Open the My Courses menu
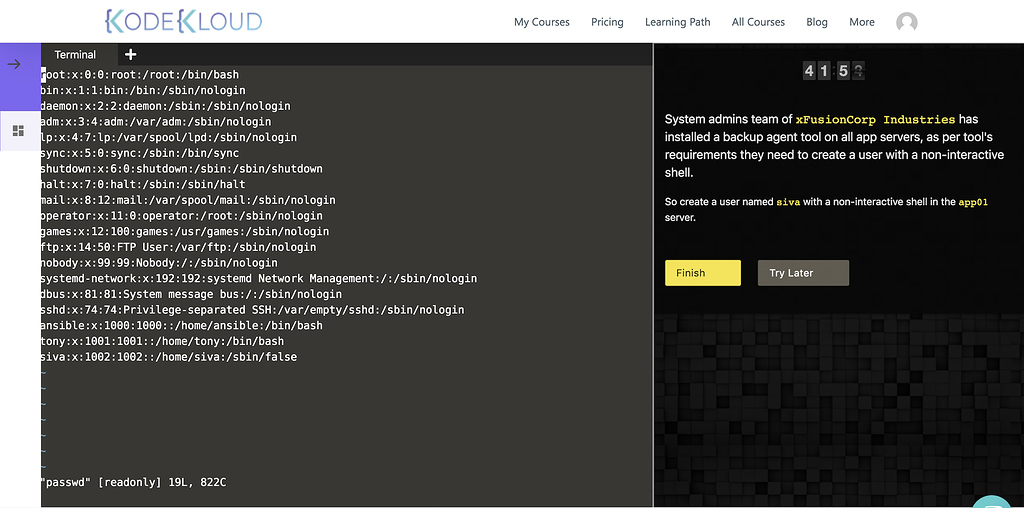The image size is (1024, 508). [x=541, y=22]
